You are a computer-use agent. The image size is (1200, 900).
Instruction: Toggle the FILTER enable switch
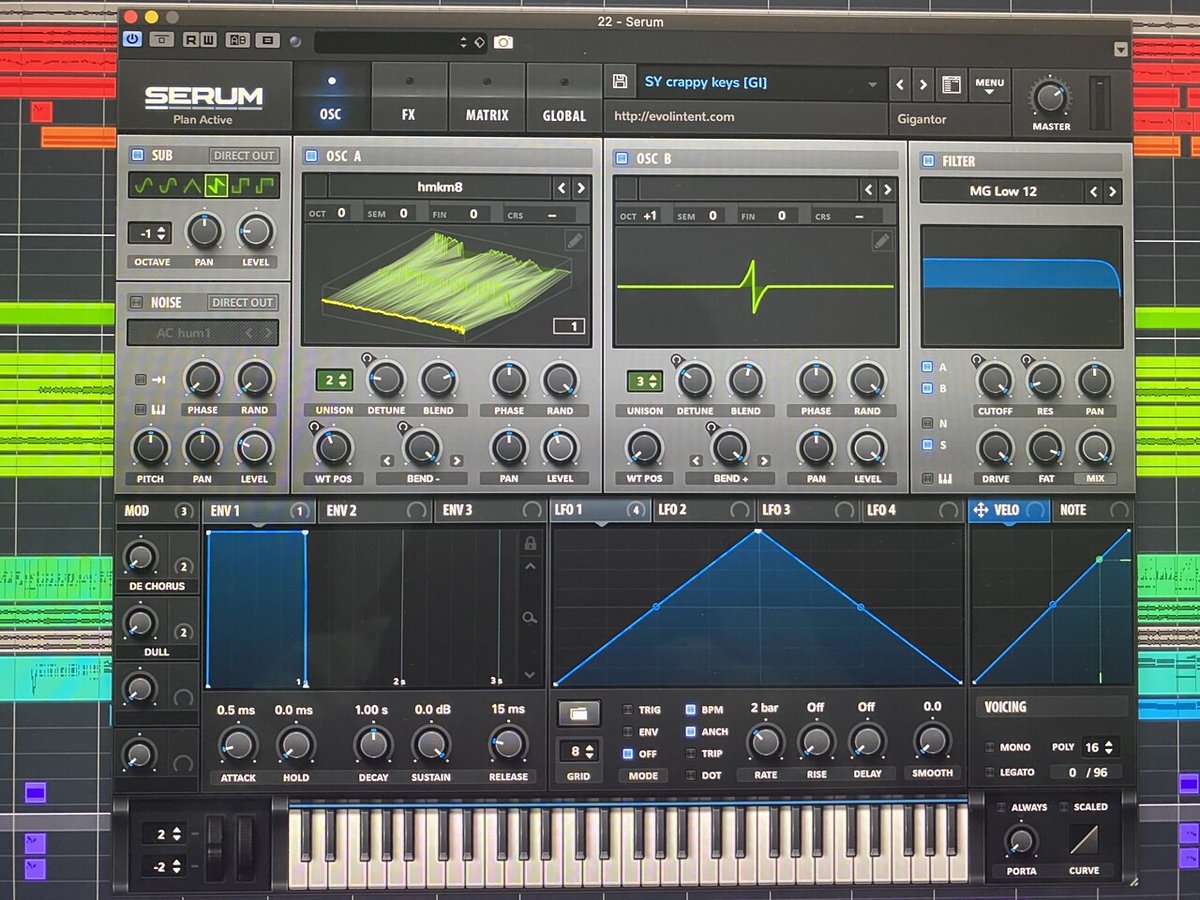(927, 160)
